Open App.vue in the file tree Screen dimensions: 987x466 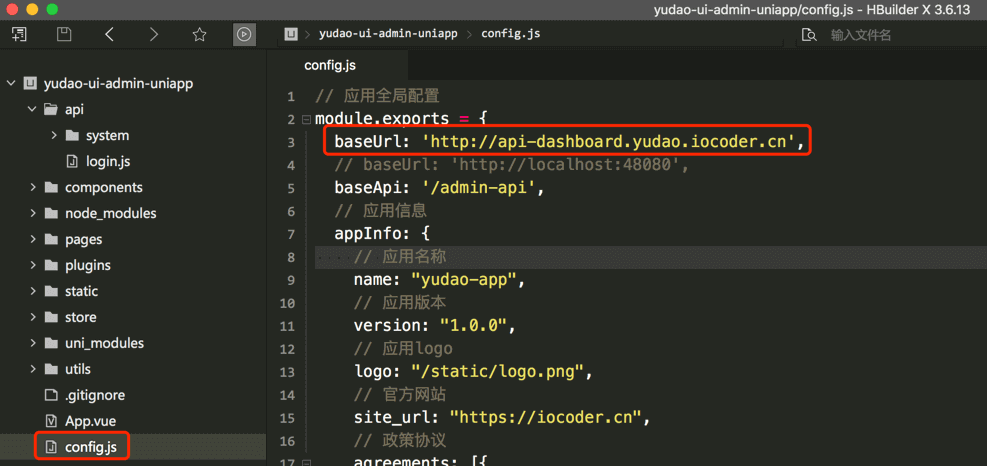click(x=89, y=421)
